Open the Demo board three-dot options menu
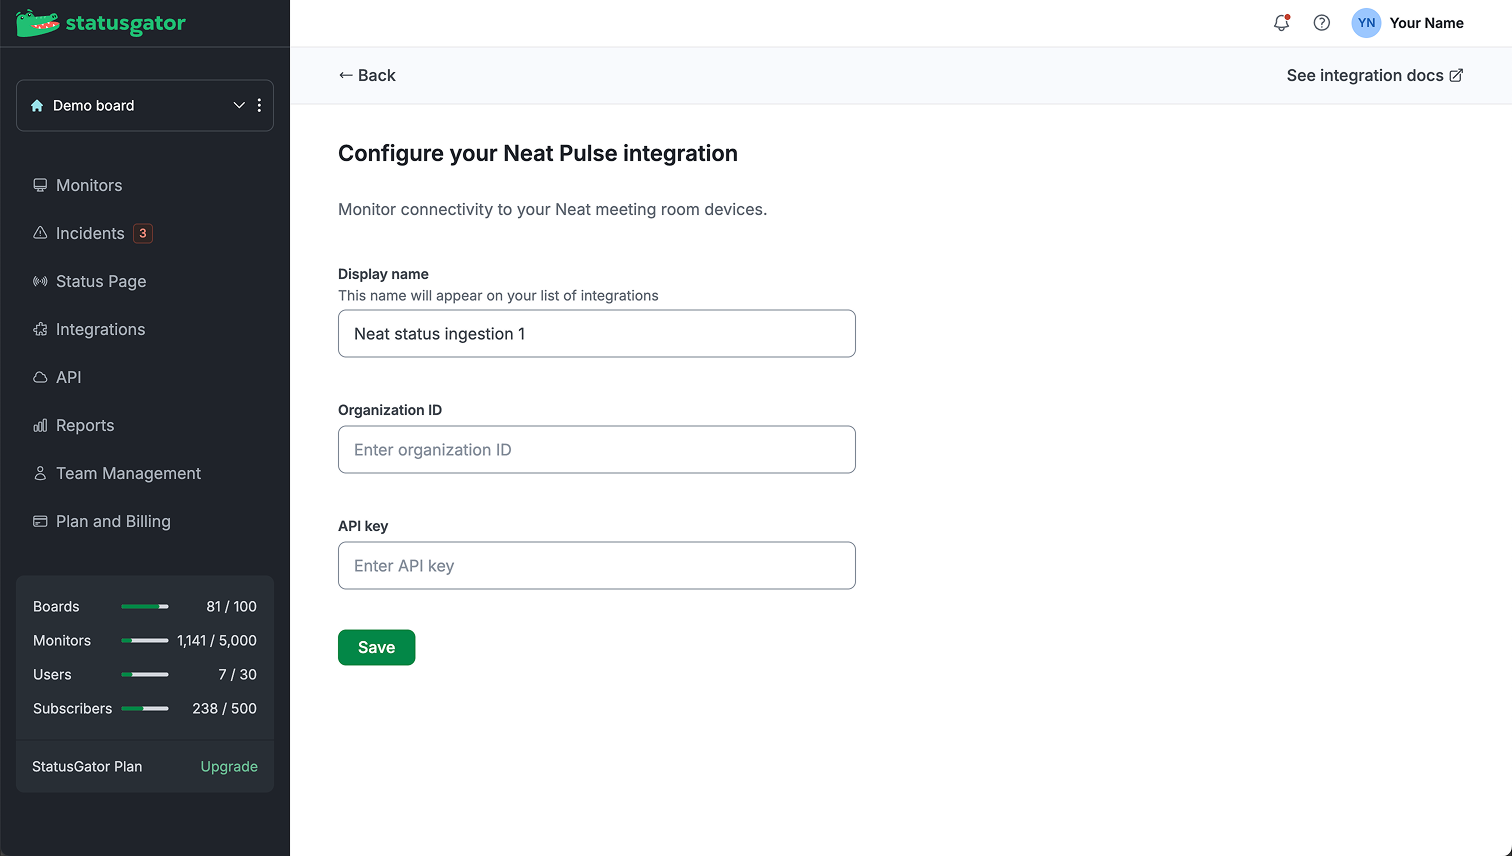1512x856 pixels. [259, 106]
